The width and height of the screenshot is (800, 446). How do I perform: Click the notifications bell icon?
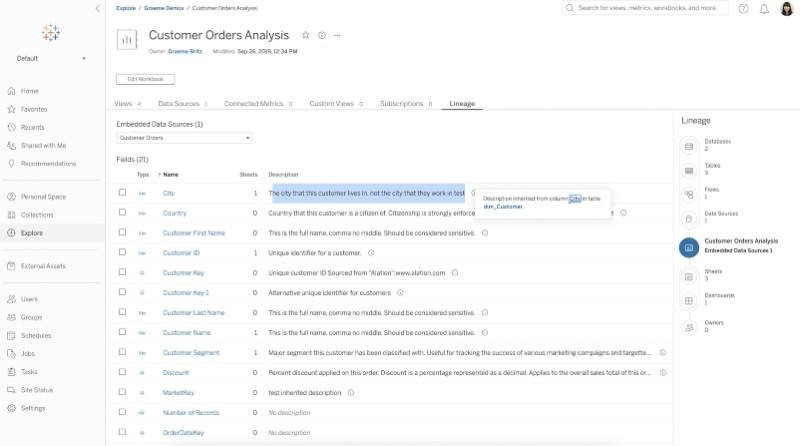[x=765, y=8]
